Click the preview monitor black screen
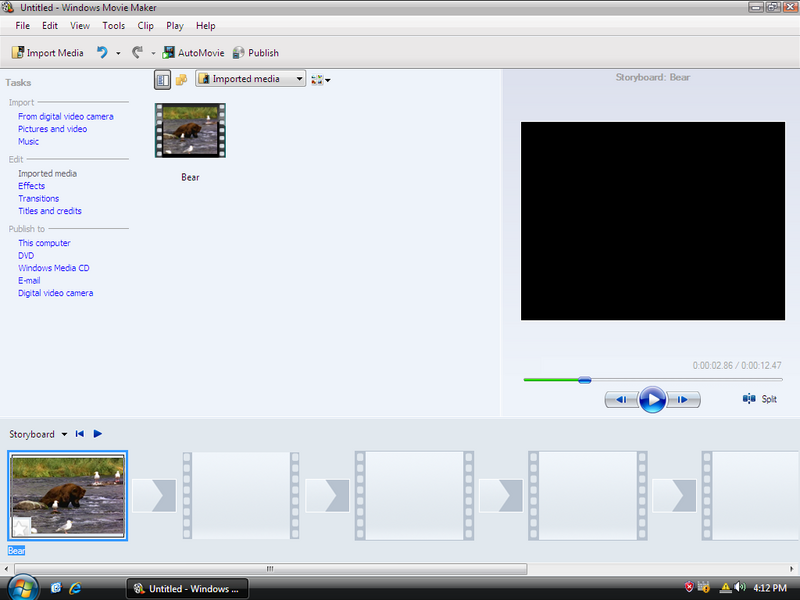This screenshot has height=600, width=800. pyautogui.click(x=653, y=221)
